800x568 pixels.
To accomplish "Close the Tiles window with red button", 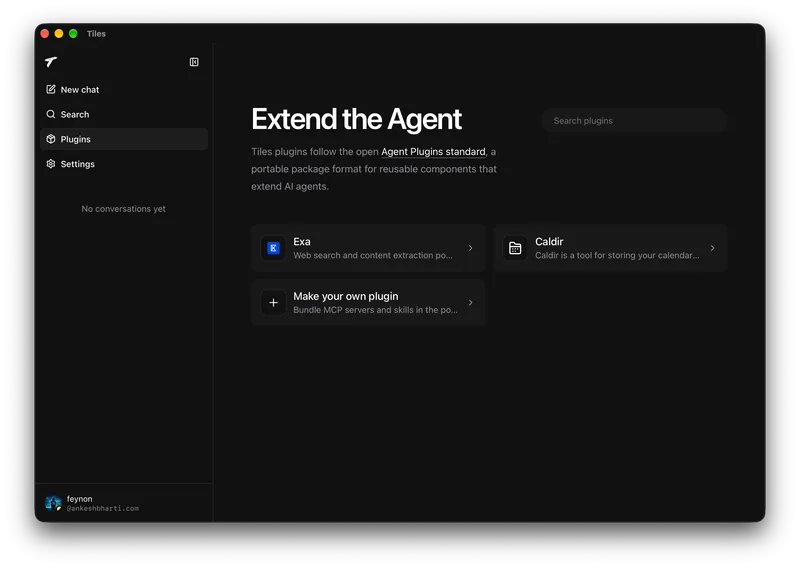I will pyautogui.click(x=44, y=34).
